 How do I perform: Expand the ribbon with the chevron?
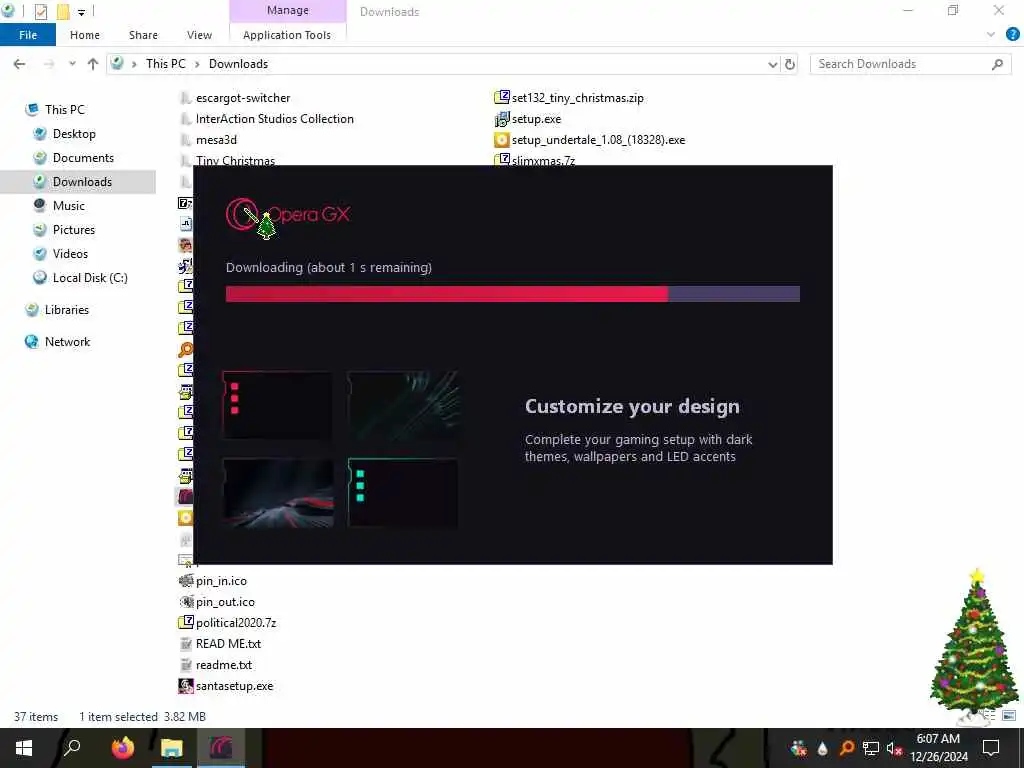(x=991, y=35)
